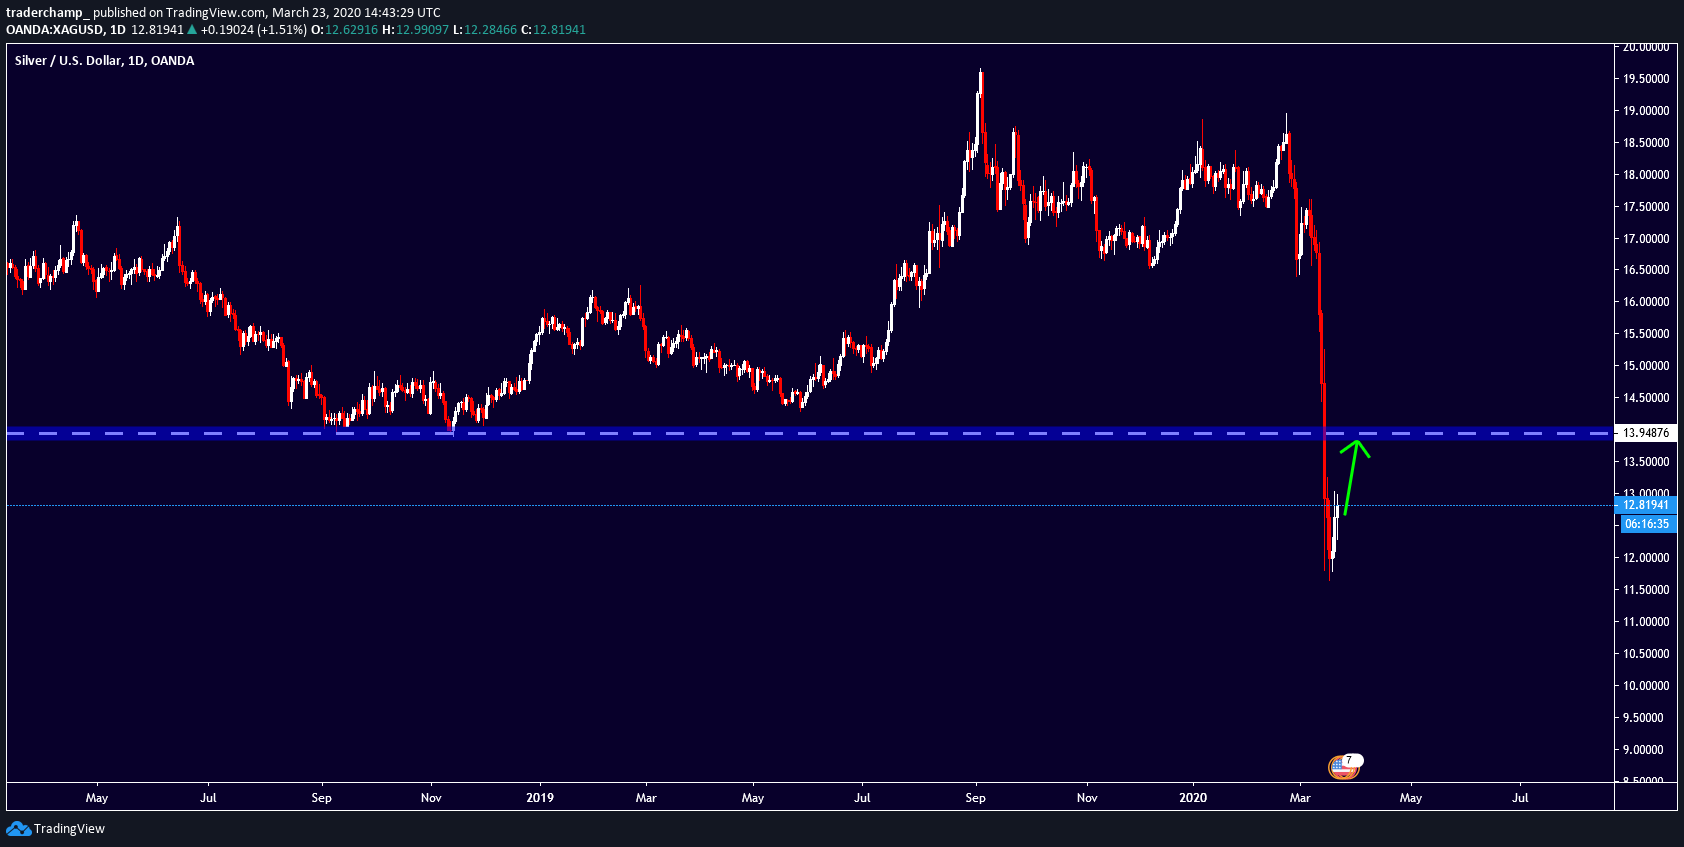This screenshot has height=847, width=1684.
Task: Click the 06:16:35 bar countdown label
Action: click(x=1647, y=524)
